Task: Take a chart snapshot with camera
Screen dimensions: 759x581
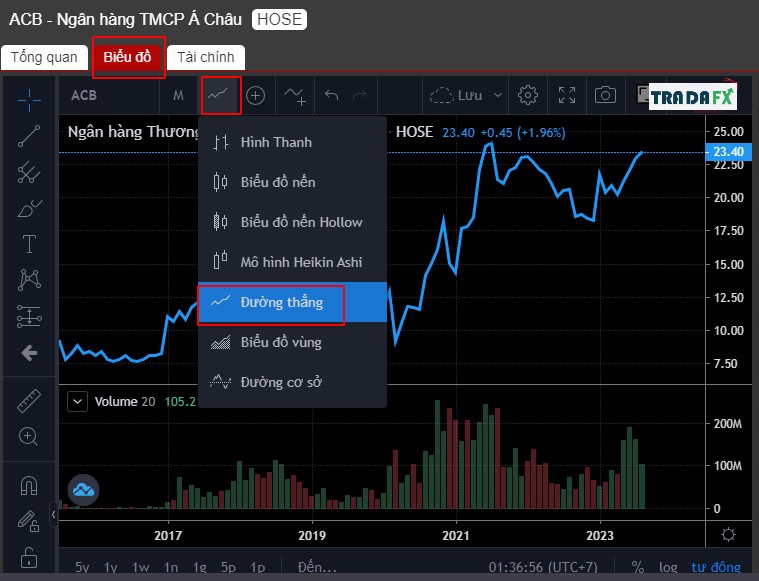Action: click(605, 95)
